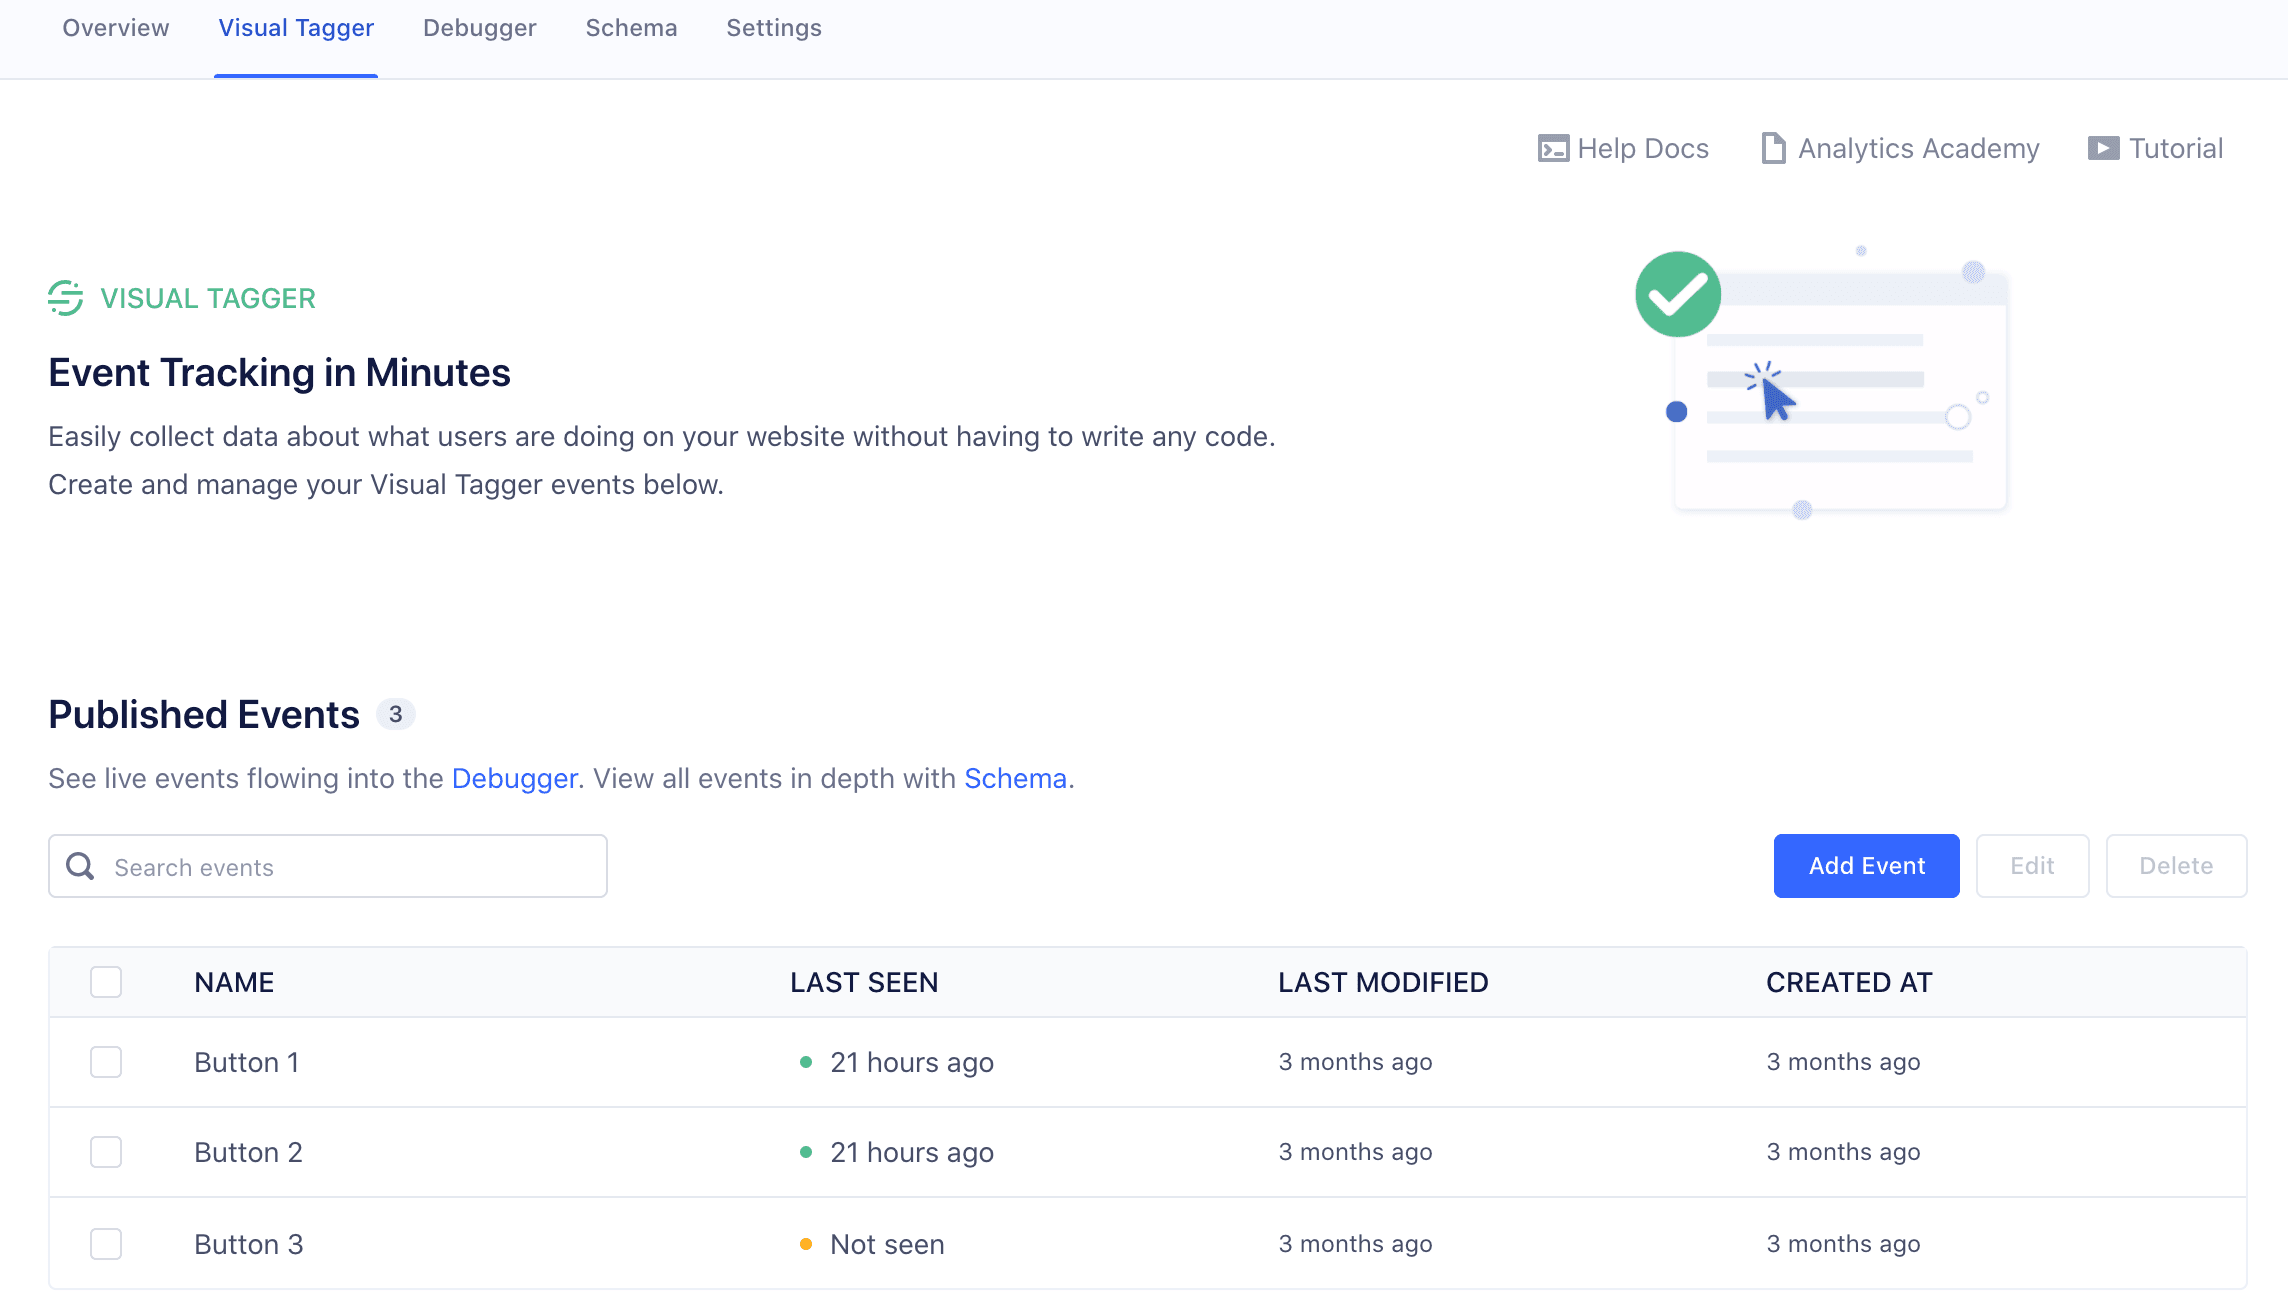Click the Visual Tagger logo icon
The image size is (2288, 1316).
pyautogui.click(x=64, y=297)
